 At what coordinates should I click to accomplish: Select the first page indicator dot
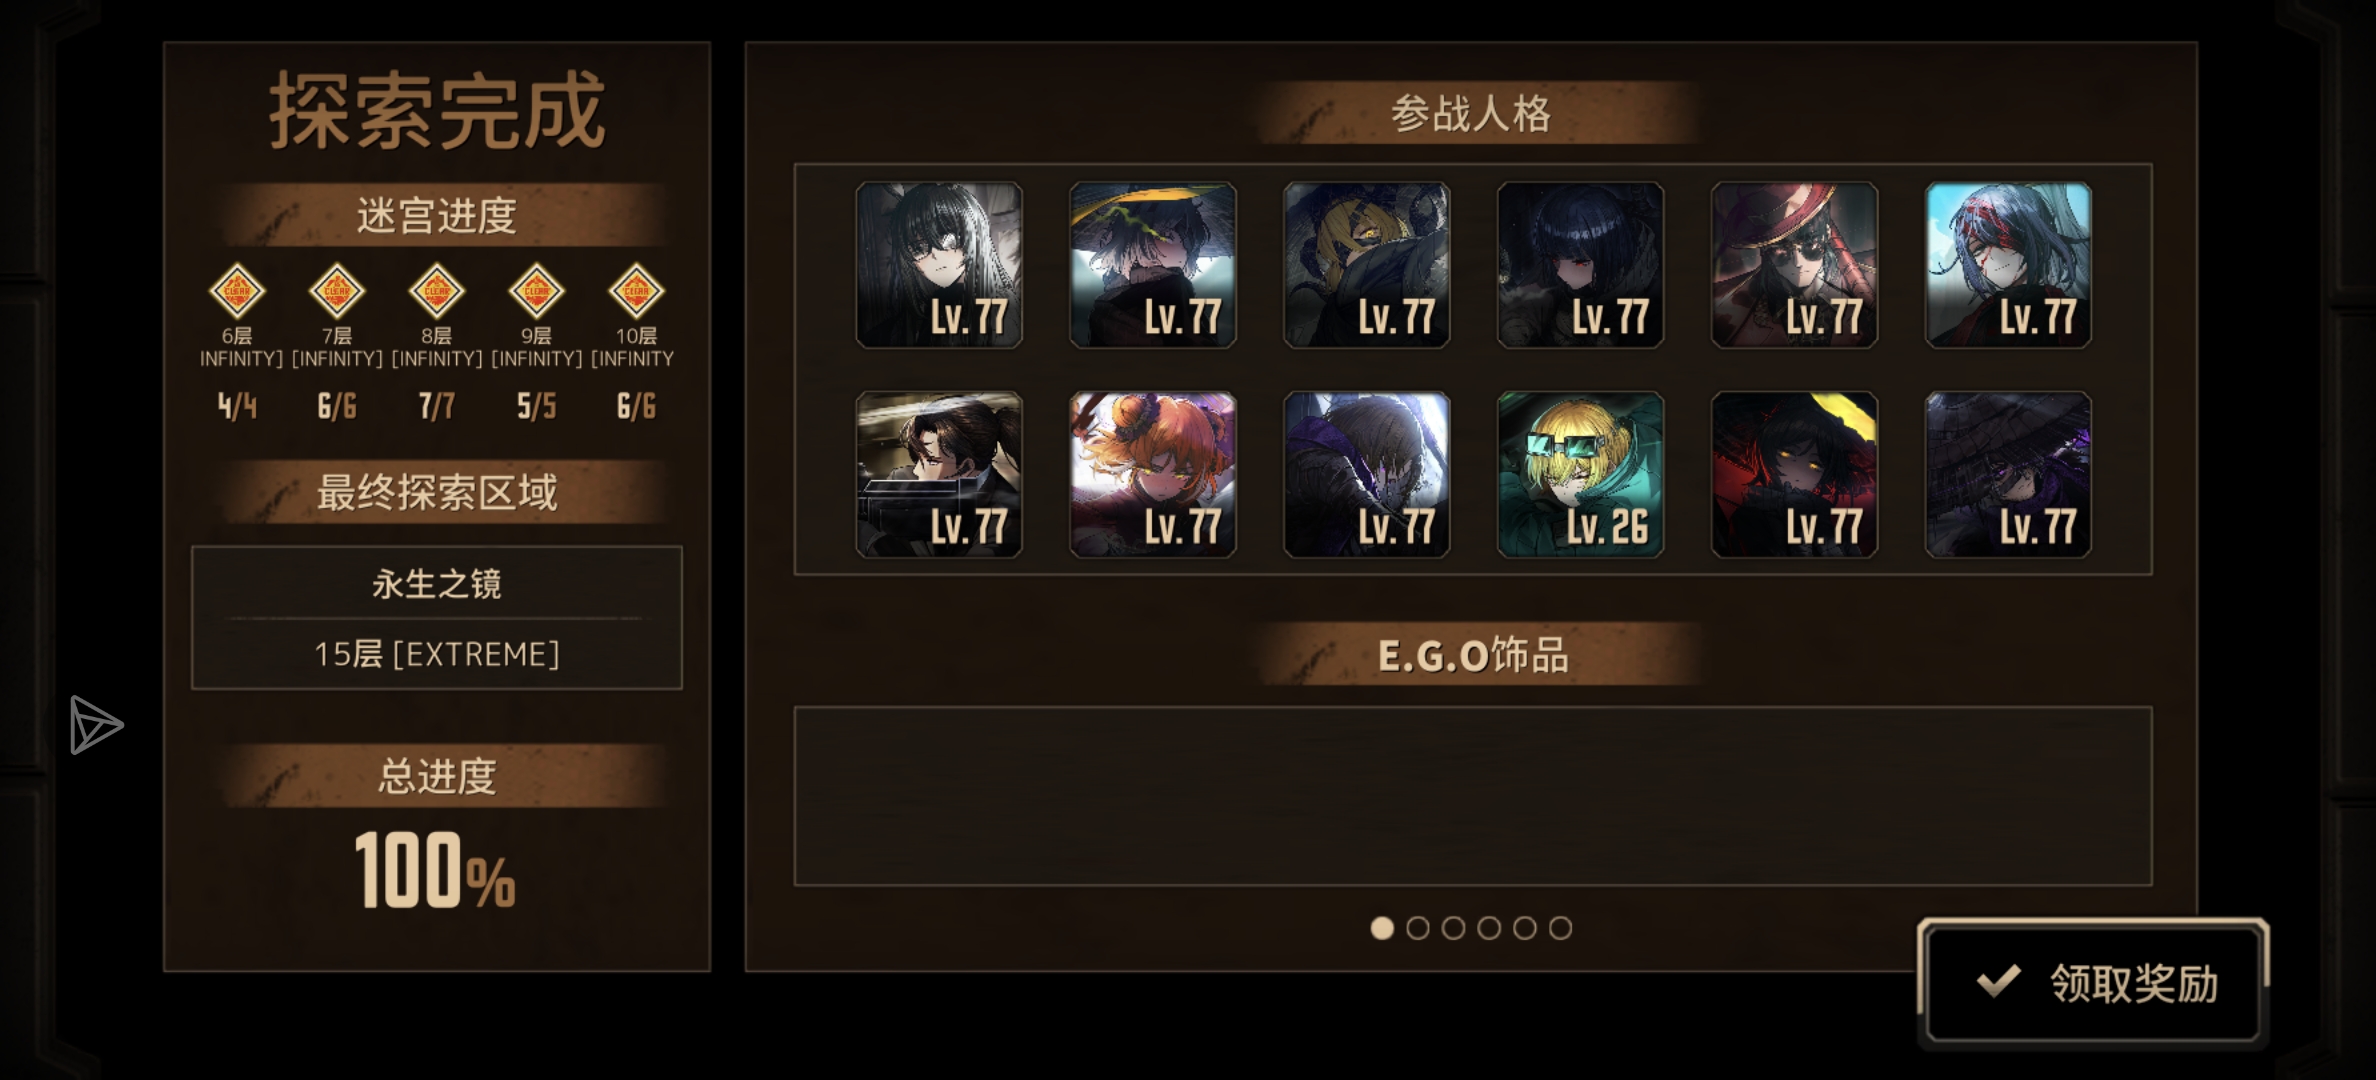pyautogui.click(x=1382, y=928)
